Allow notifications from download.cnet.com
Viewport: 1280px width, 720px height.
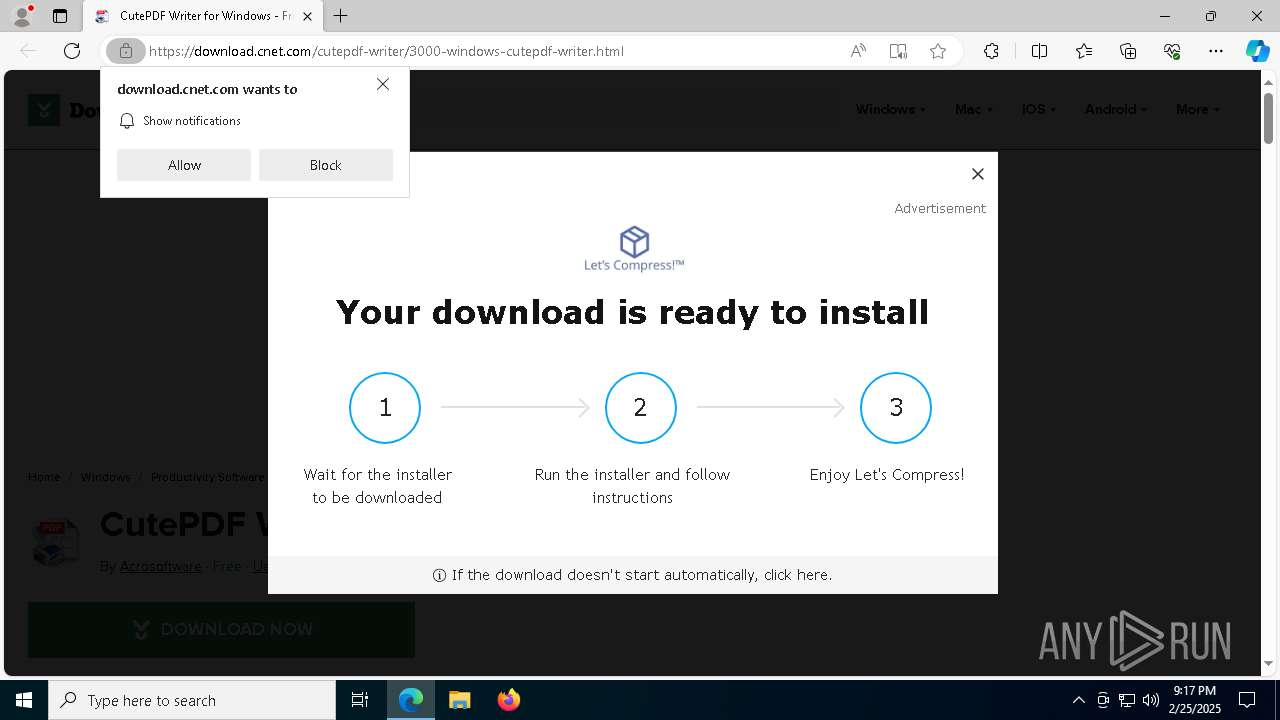click(184, 165)
